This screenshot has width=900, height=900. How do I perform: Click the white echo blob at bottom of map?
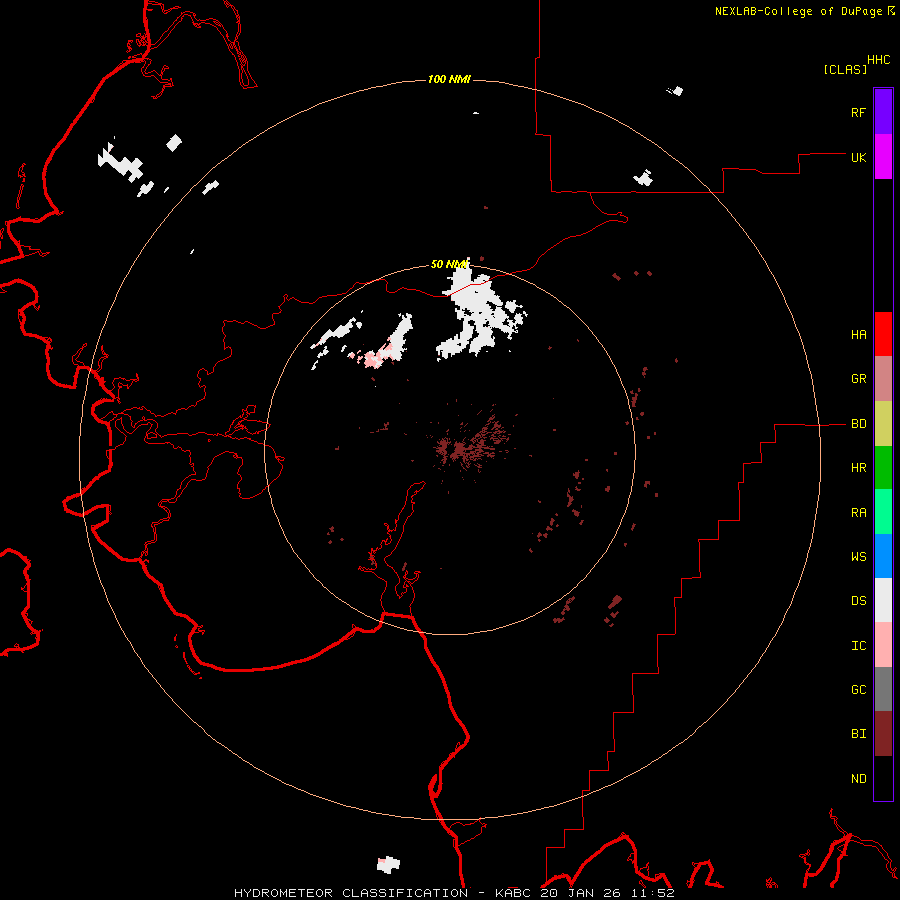[x=389, y=864]
